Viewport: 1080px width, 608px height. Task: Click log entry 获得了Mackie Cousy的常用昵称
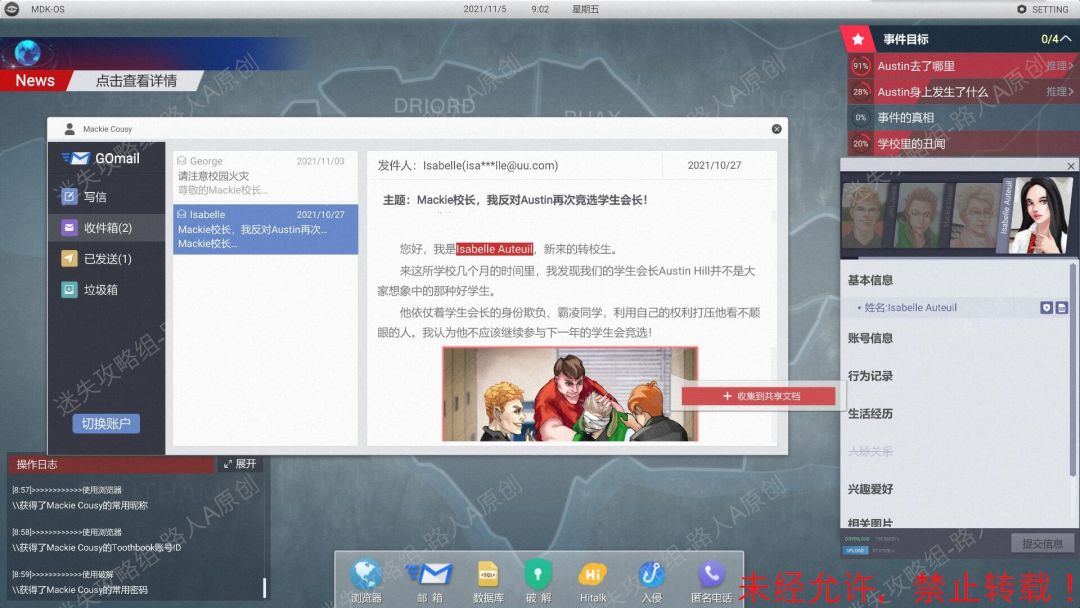coord(79,505)
